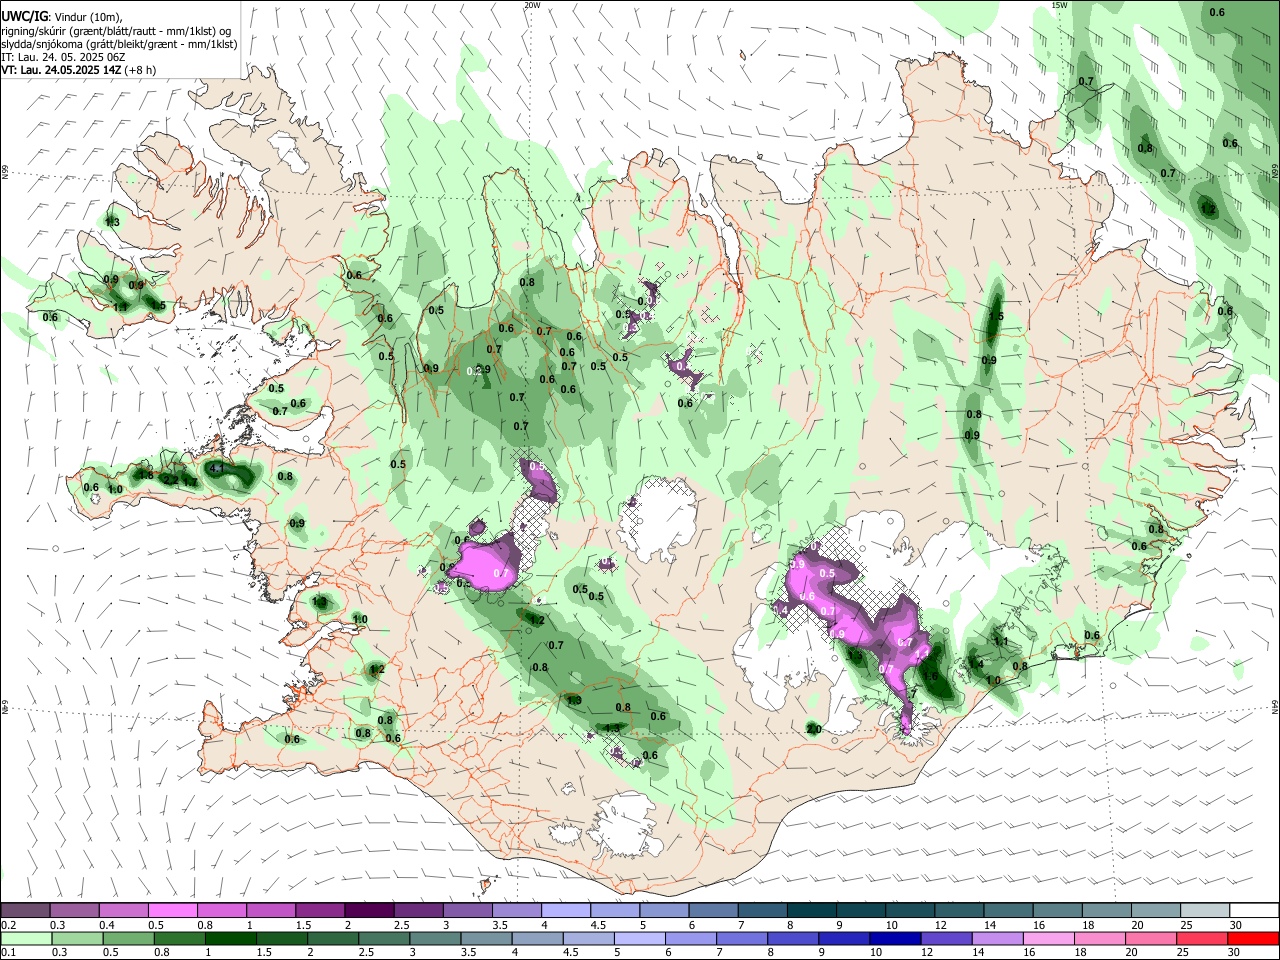Click the palest green 0.1 swatch, lower scale
Viewport: 1280px width, 960px height.
click(x=25, y=938)
